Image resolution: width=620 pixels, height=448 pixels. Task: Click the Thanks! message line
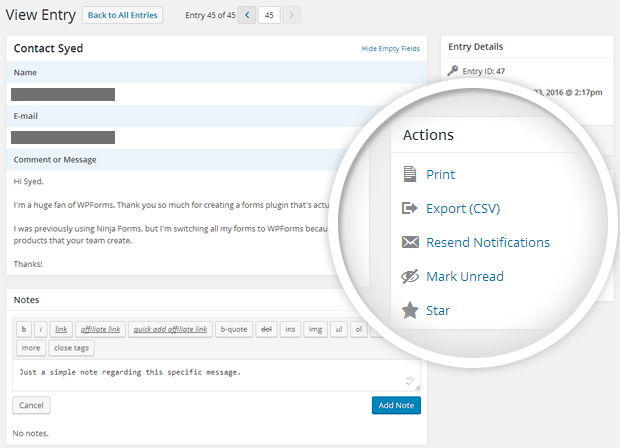[x=28, y=264]
